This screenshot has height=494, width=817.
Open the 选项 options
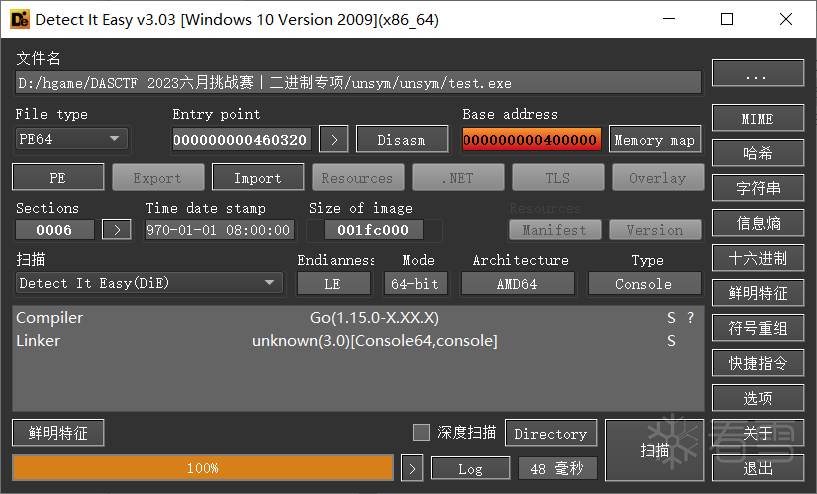click(758, 398)
